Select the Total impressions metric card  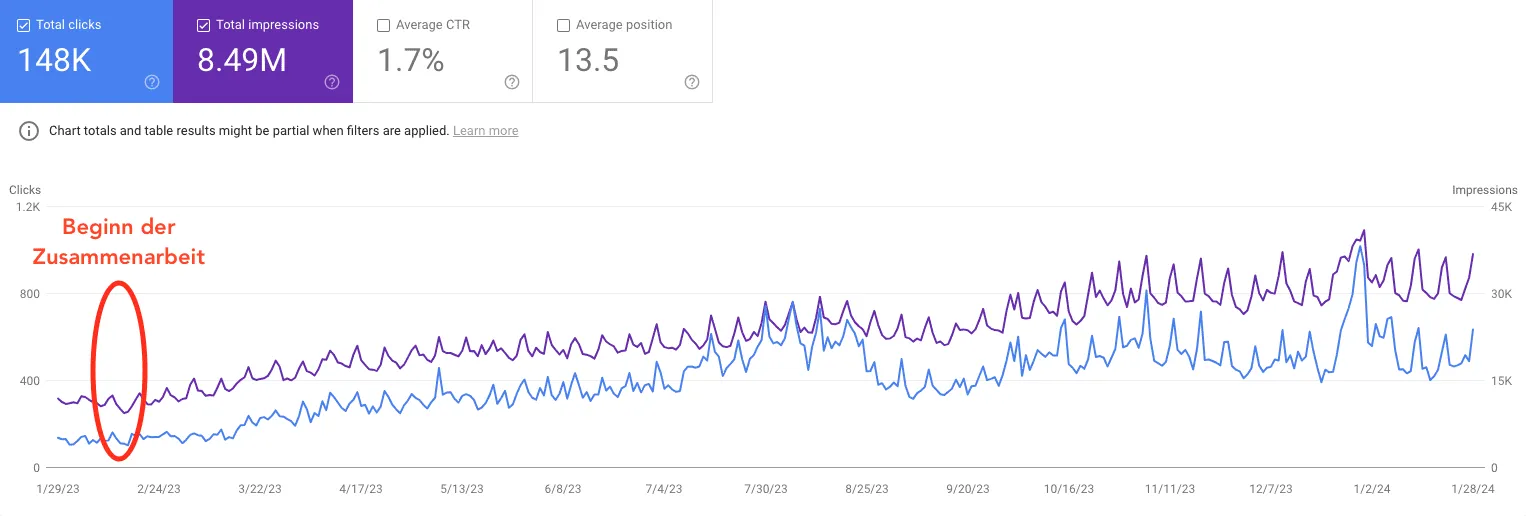[263, 51]
